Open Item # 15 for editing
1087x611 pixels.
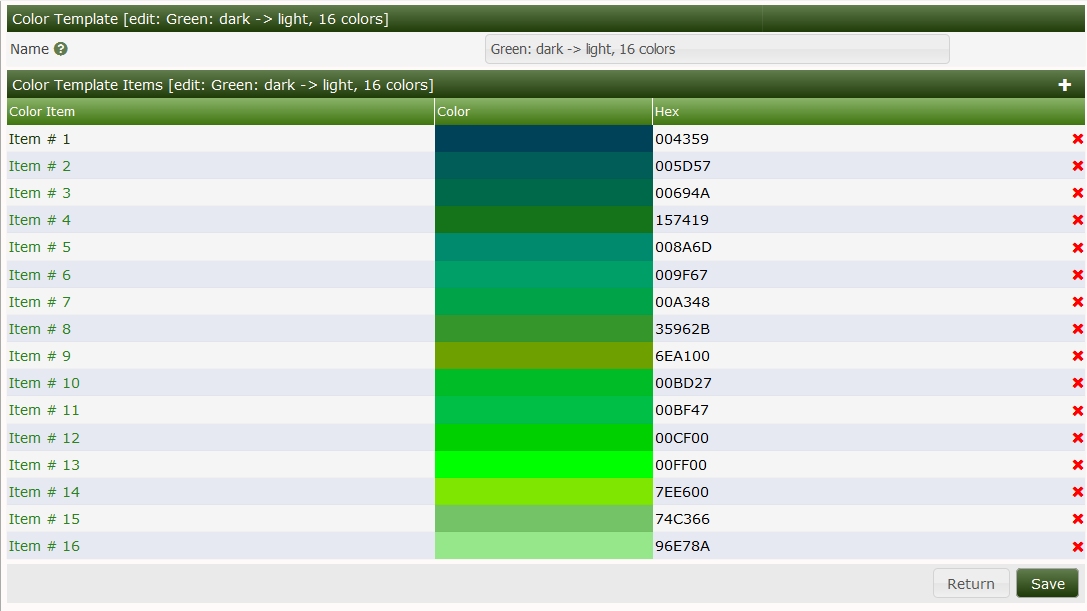click(x=44, y=519)
